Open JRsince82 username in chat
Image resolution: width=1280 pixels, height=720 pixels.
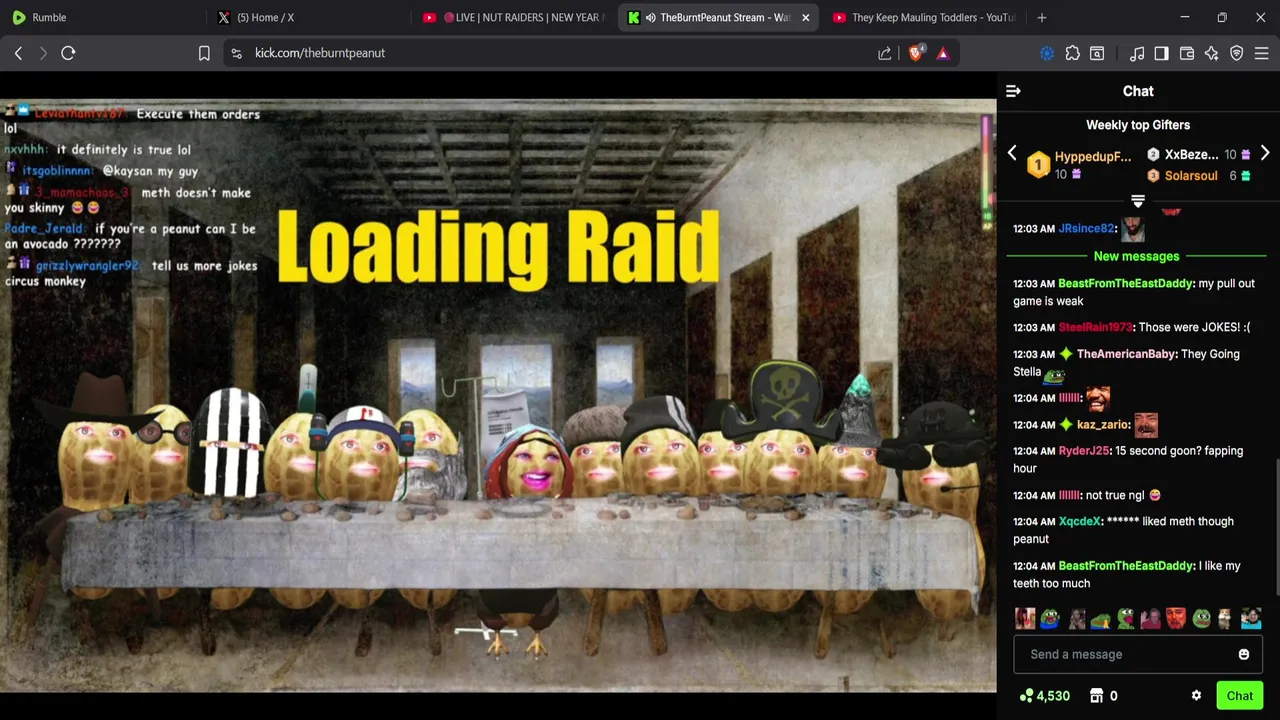pyautogui.click(x=1086, y=229)
